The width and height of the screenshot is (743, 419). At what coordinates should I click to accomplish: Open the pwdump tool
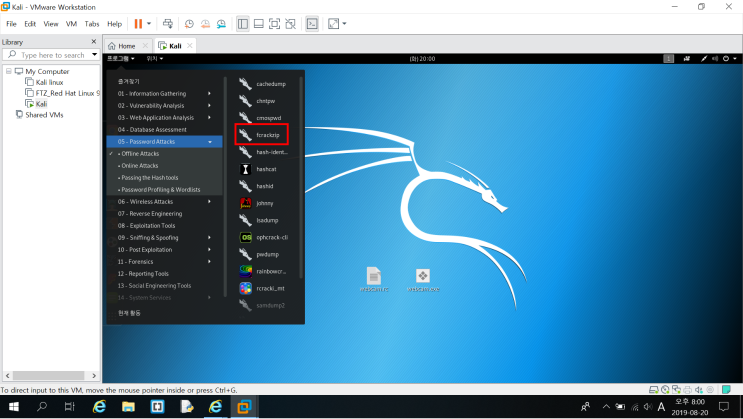click(x=259, y=255)
